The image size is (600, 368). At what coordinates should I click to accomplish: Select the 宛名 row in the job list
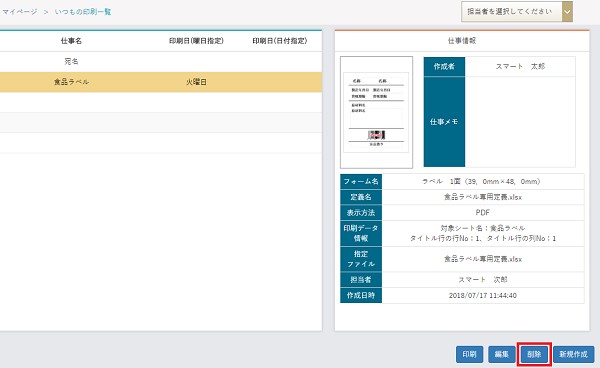[x=161, y=62]
